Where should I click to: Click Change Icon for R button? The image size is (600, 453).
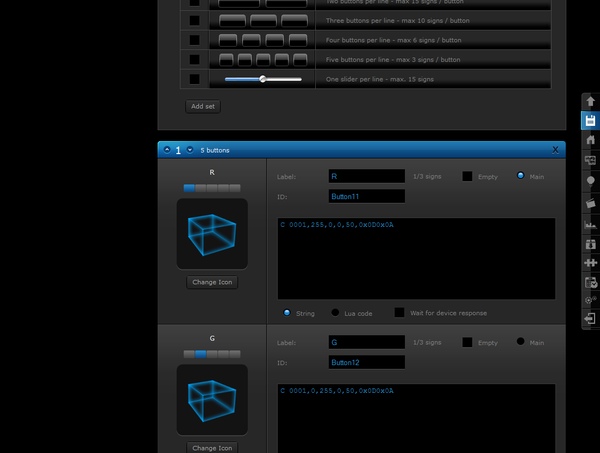212,282
